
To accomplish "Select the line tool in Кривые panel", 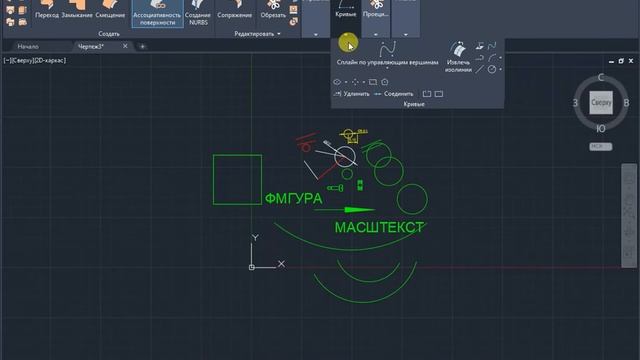I will [x=480, y=69].
